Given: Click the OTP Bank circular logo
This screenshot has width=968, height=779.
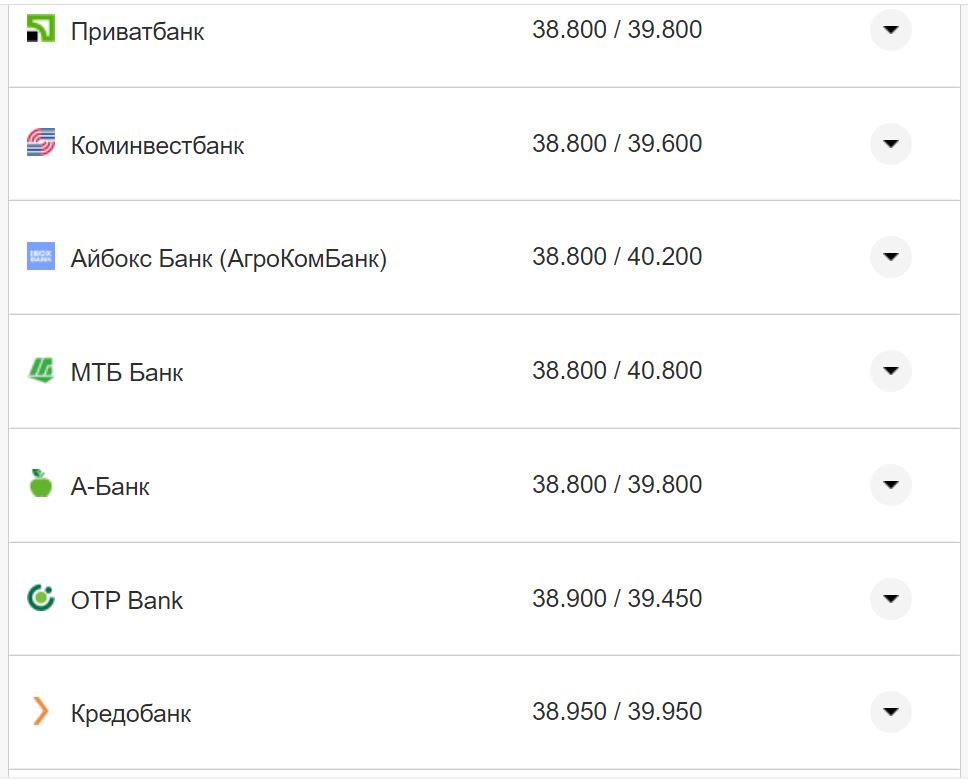Looking at the screenshot, I should (40, 598).
